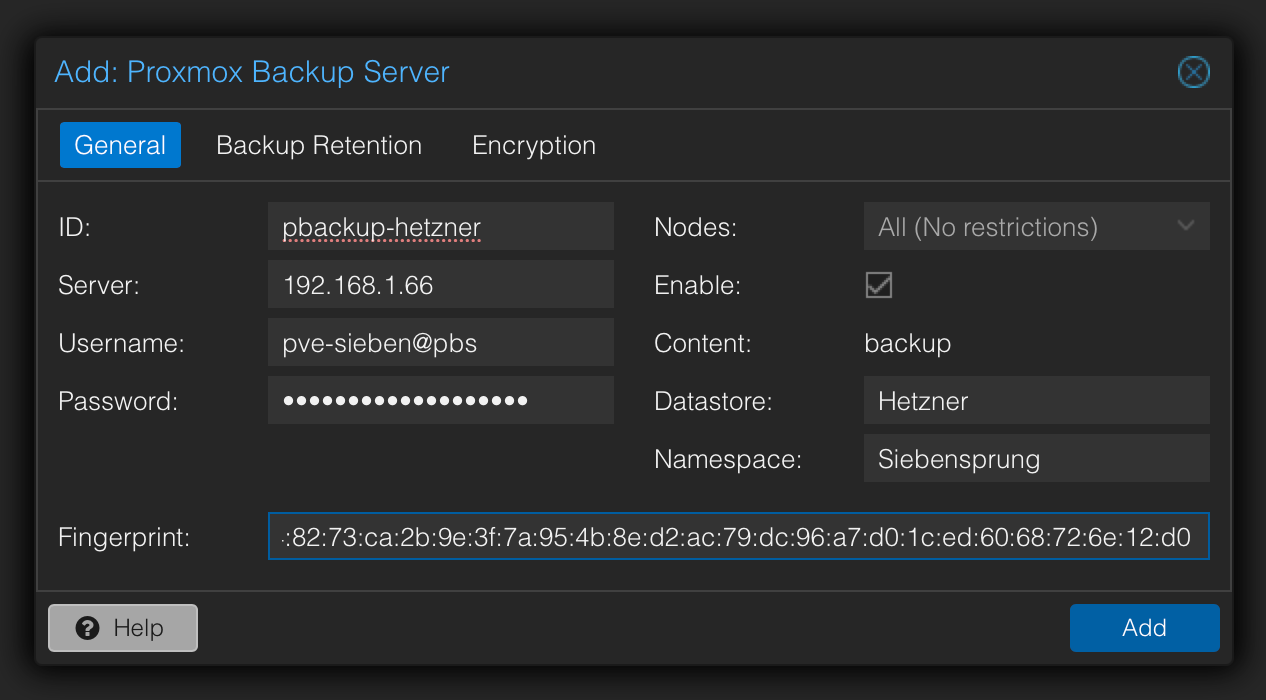Click the 'Enable:' label
Image resolution: width=1266 pixels, height=700 pixels.
point(697,285)
